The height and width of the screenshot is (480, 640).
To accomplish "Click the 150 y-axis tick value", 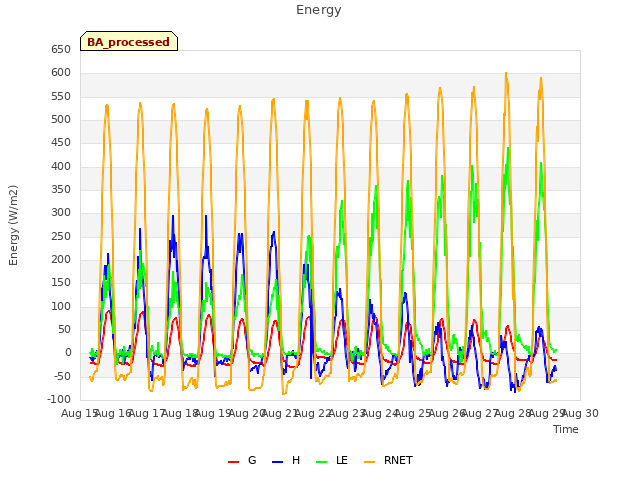I will [x=61, y=282].
